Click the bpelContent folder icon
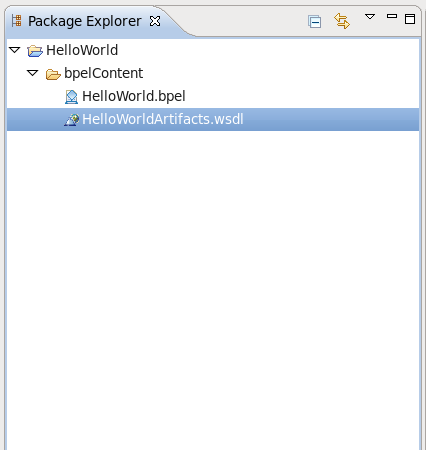 click(53, 74)
